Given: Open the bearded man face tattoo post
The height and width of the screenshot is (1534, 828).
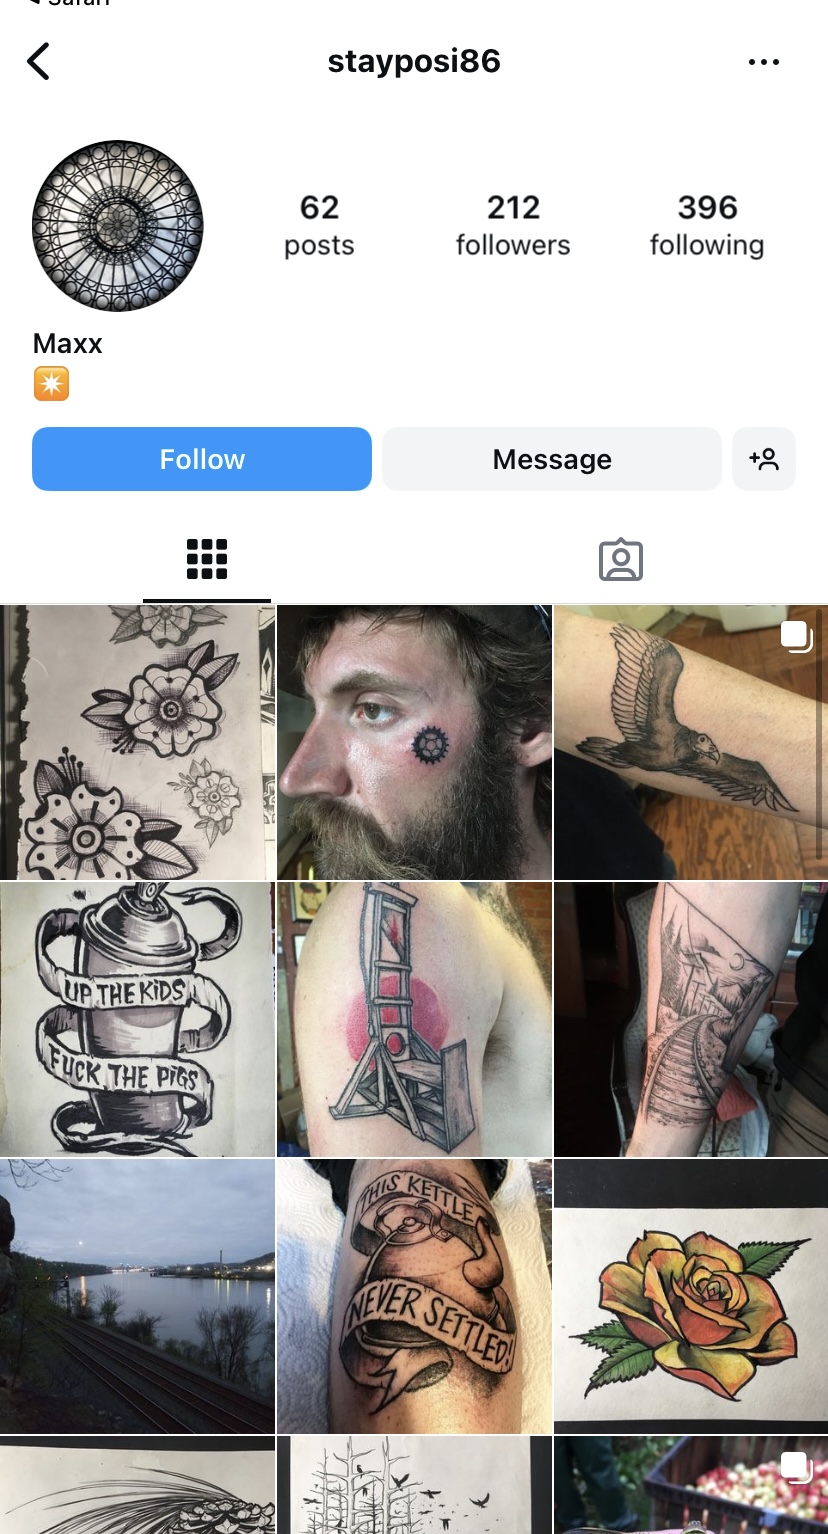Looking at the screenshot, I should tap(414, 742).
